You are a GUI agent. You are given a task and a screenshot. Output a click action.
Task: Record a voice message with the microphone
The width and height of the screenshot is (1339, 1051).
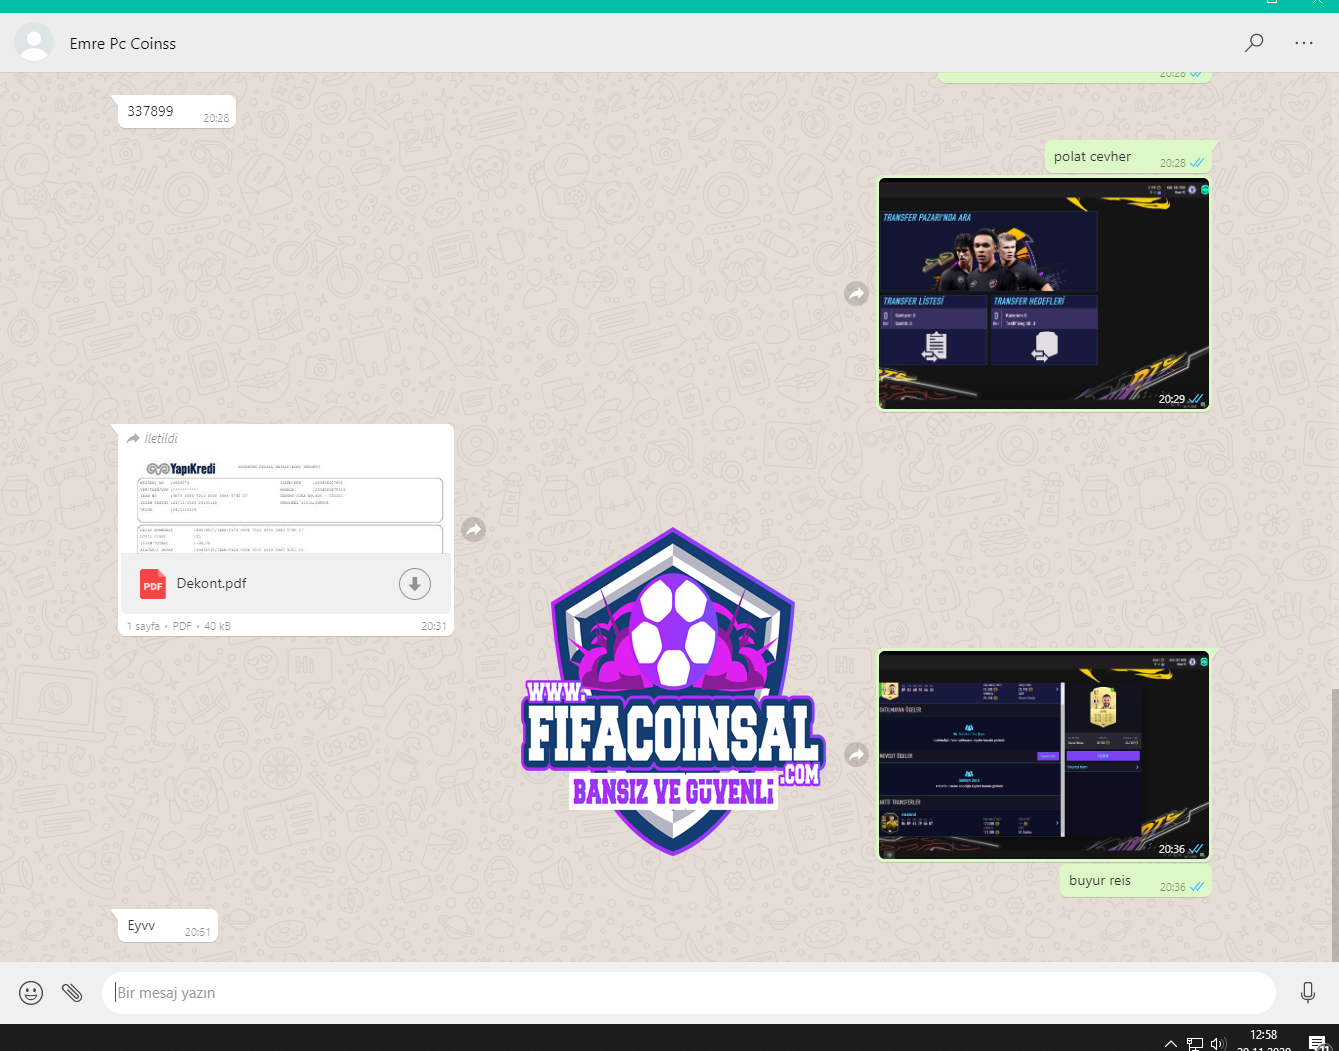1308,992
